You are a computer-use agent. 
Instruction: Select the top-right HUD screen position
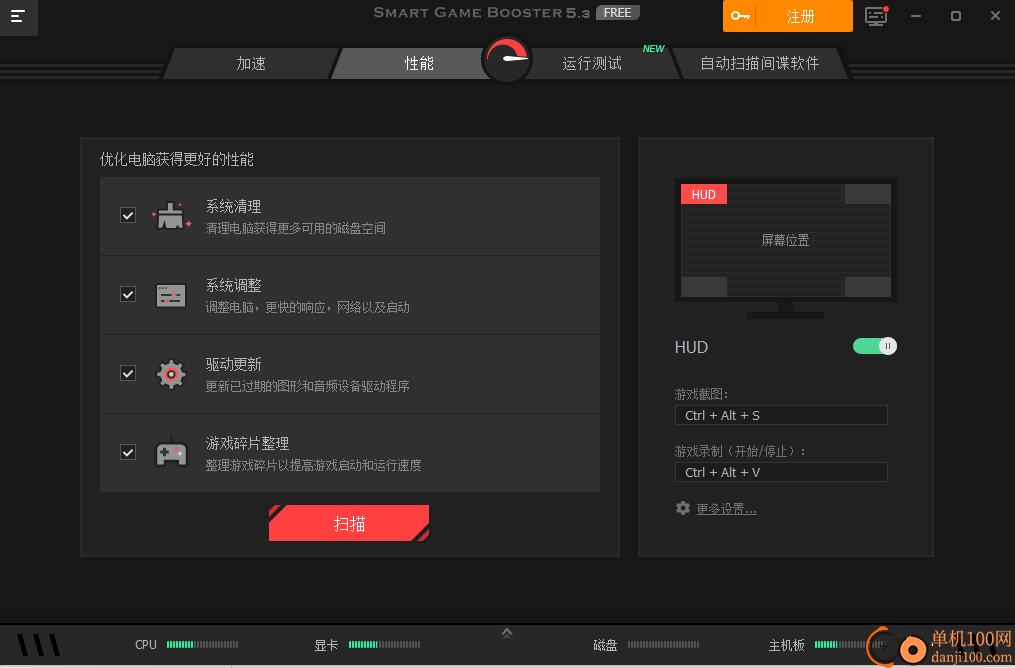pos(867,194)
